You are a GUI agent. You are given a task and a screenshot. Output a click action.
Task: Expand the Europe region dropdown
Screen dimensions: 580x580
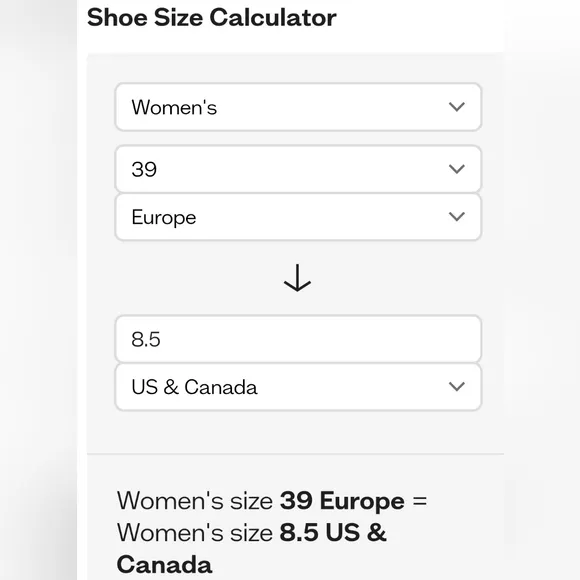click(298, 217)
